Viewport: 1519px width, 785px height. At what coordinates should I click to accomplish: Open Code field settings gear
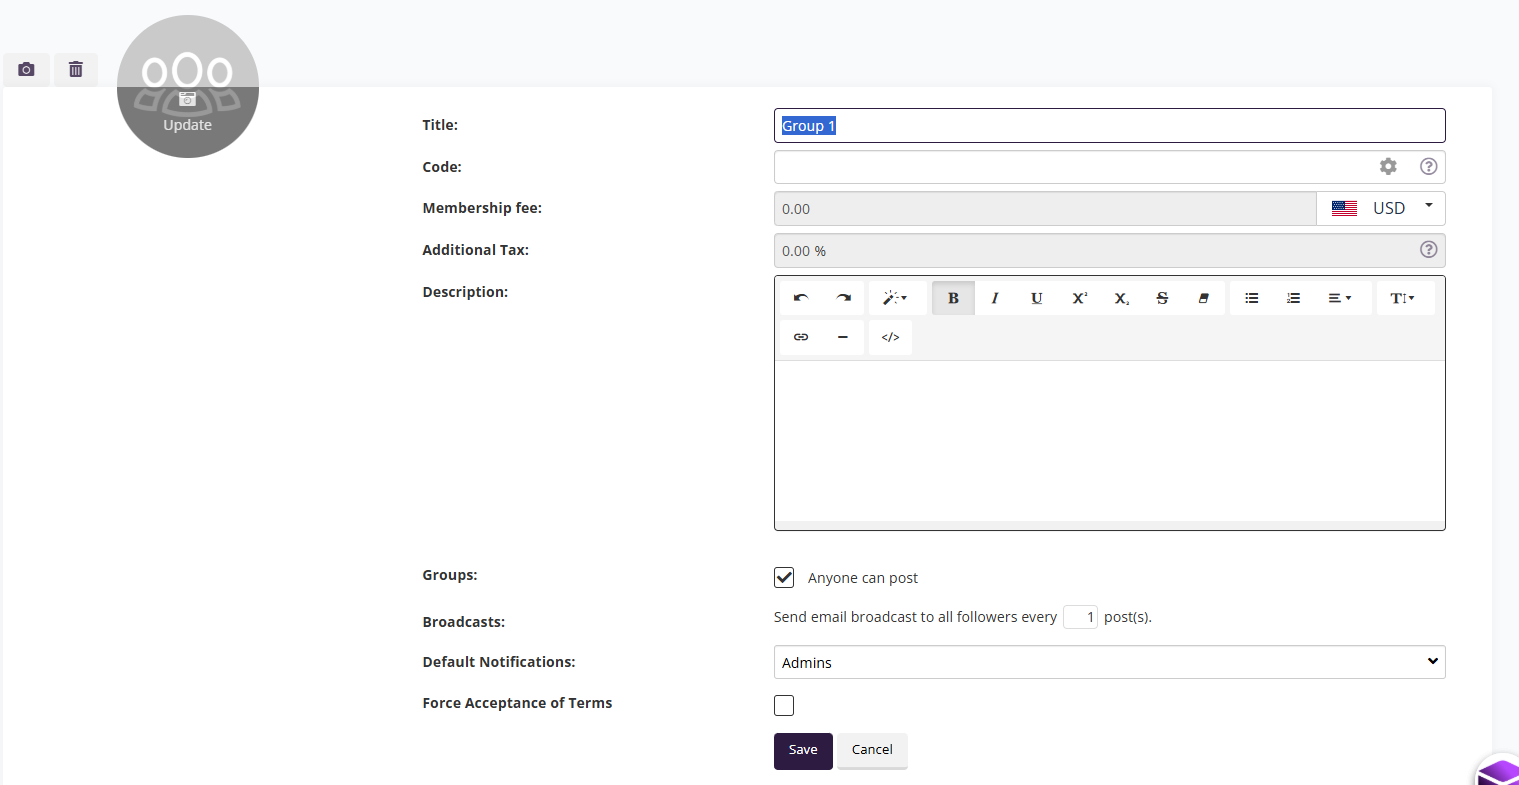(1388, 166)
